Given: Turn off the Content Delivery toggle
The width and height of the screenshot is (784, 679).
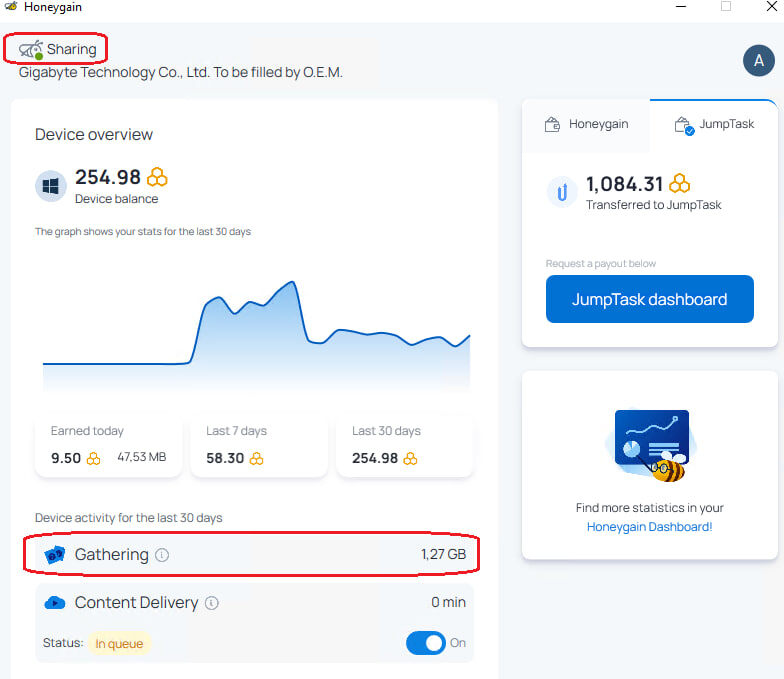Looking at the screenshot, I should tap(426, 643).
